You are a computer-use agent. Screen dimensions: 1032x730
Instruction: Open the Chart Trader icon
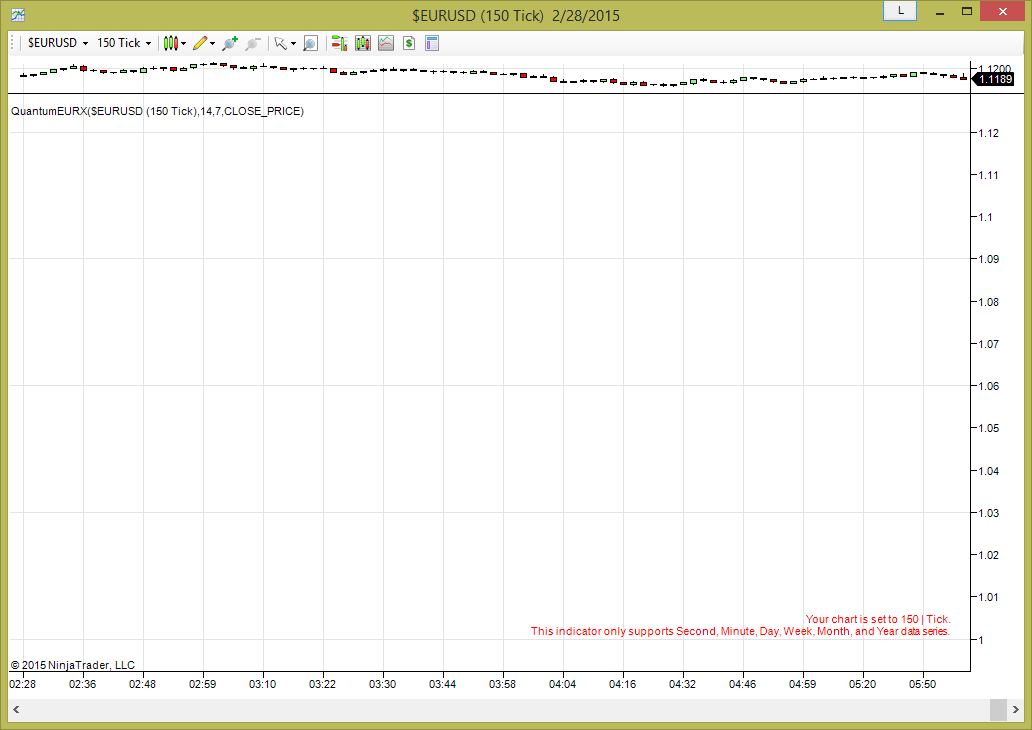click(340, 43)
